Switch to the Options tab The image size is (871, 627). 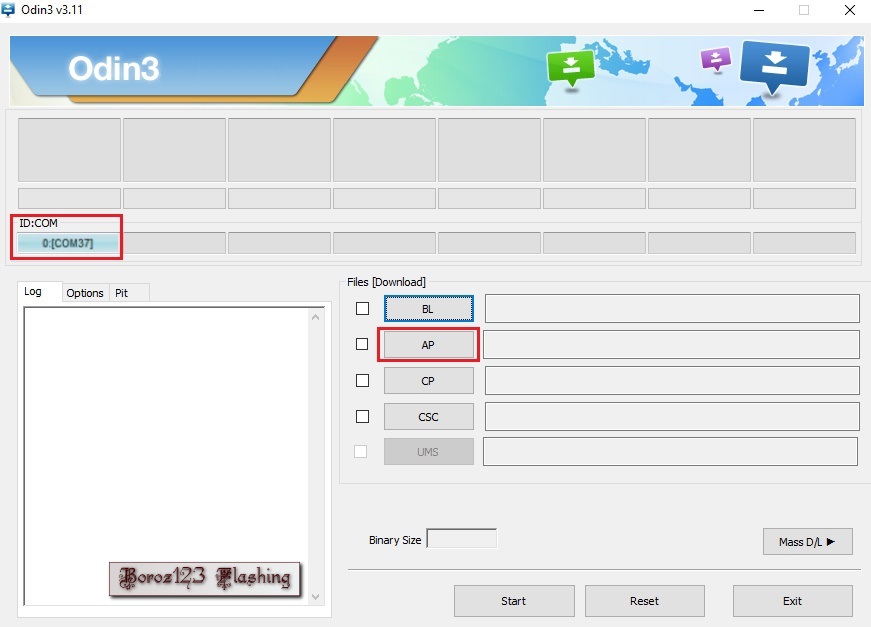tap(85, 293)
